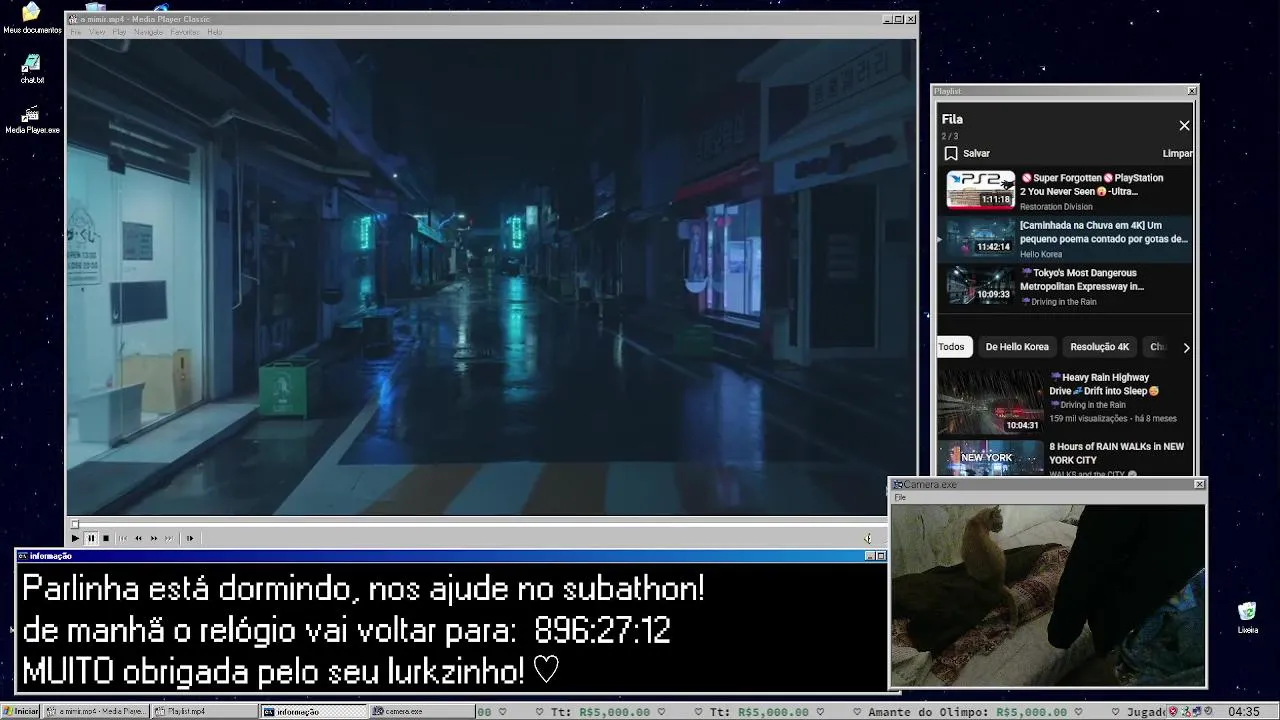
Task: Click the frame-step button in Media Player Classic
Action: tap(190, 538)
